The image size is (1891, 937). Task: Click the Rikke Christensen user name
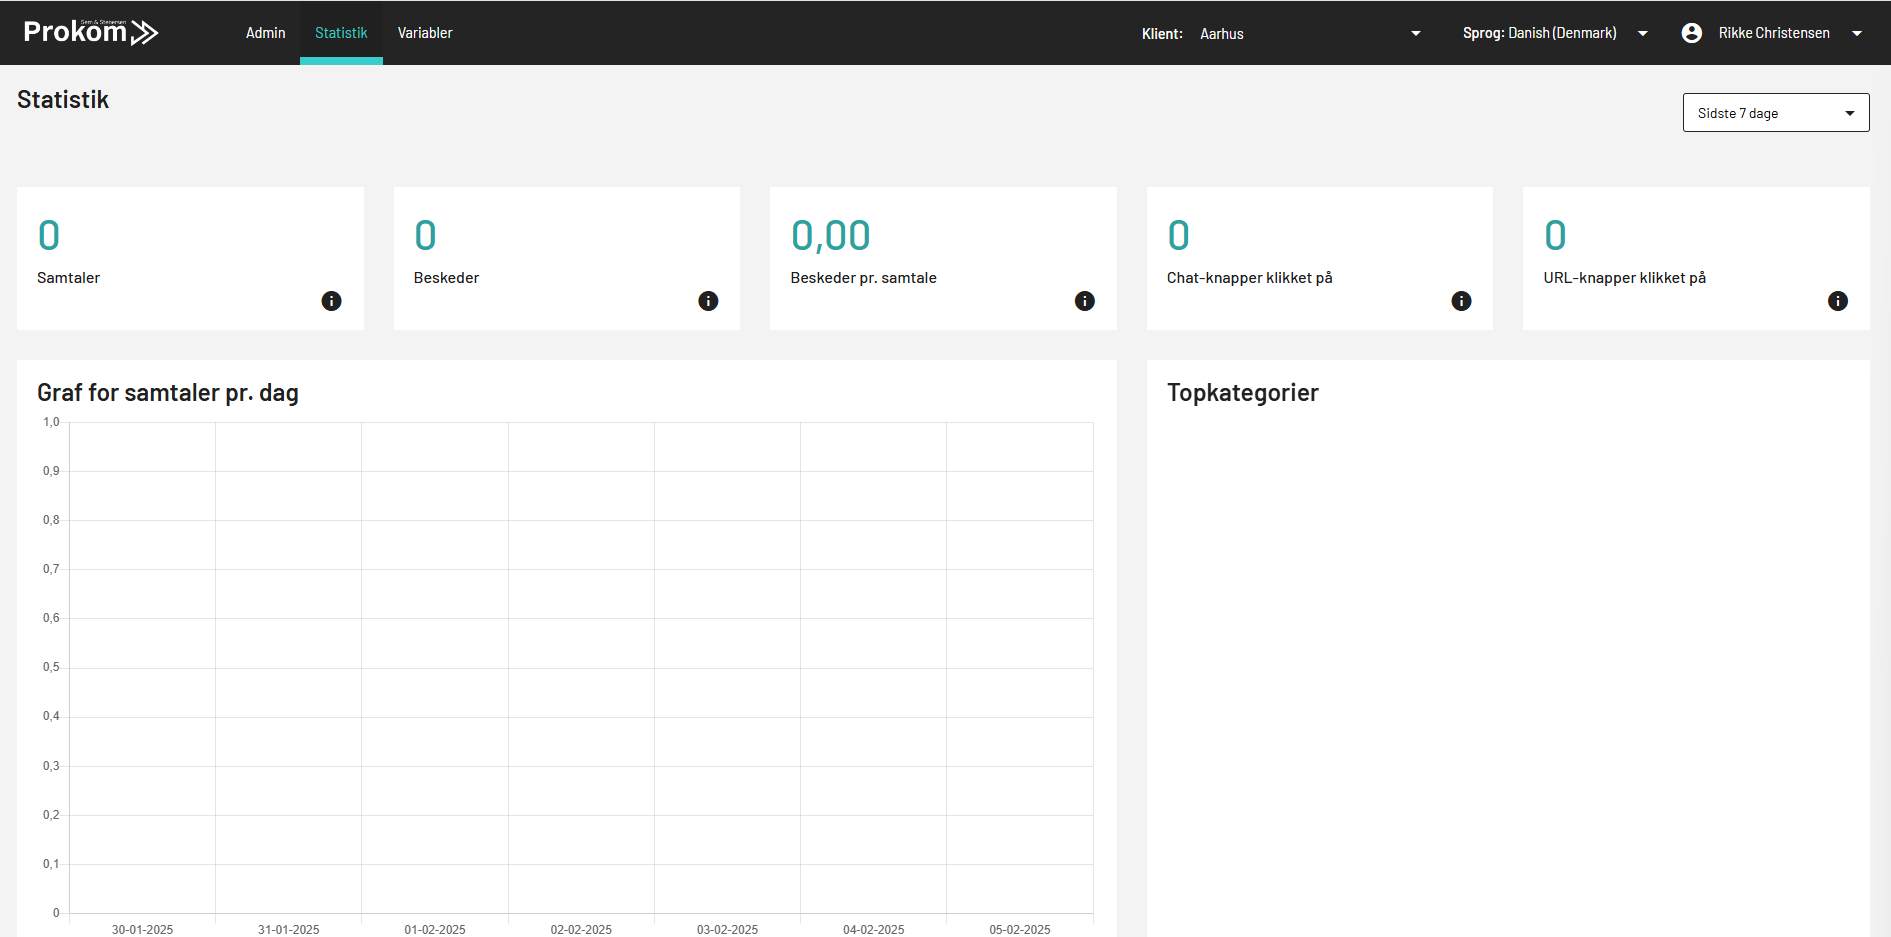1773,33
